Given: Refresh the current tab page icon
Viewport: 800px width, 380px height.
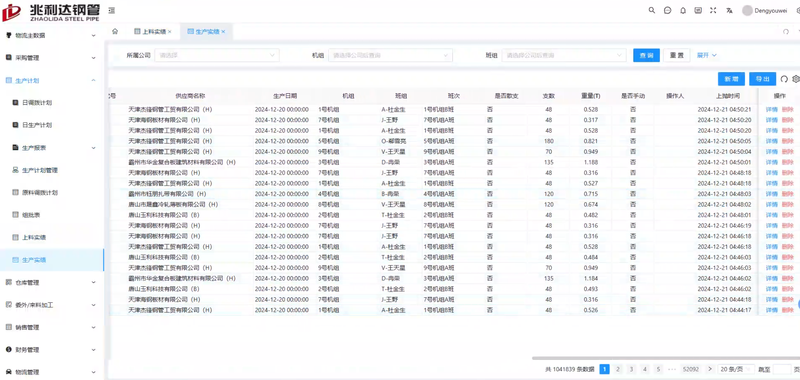Looking at the screenshot, I should [x=786, y=32].
